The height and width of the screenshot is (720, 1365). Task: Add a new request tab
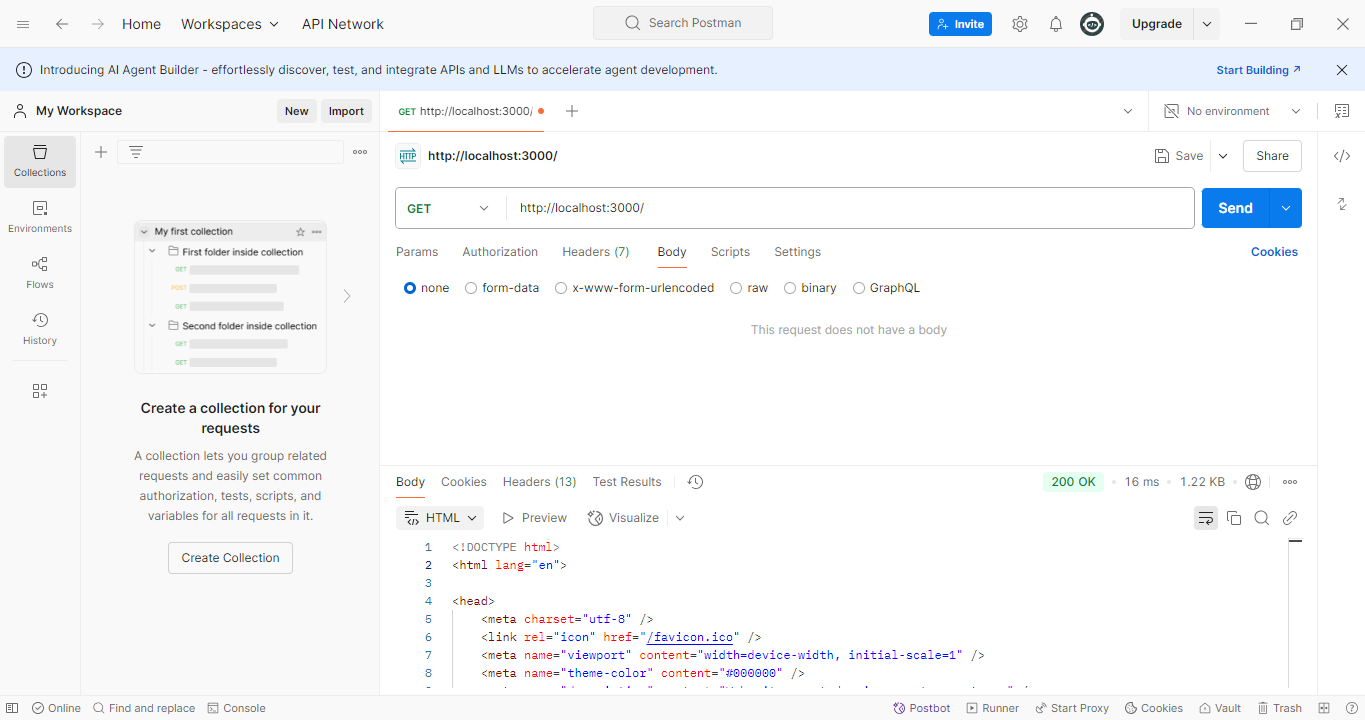[572, 111]
